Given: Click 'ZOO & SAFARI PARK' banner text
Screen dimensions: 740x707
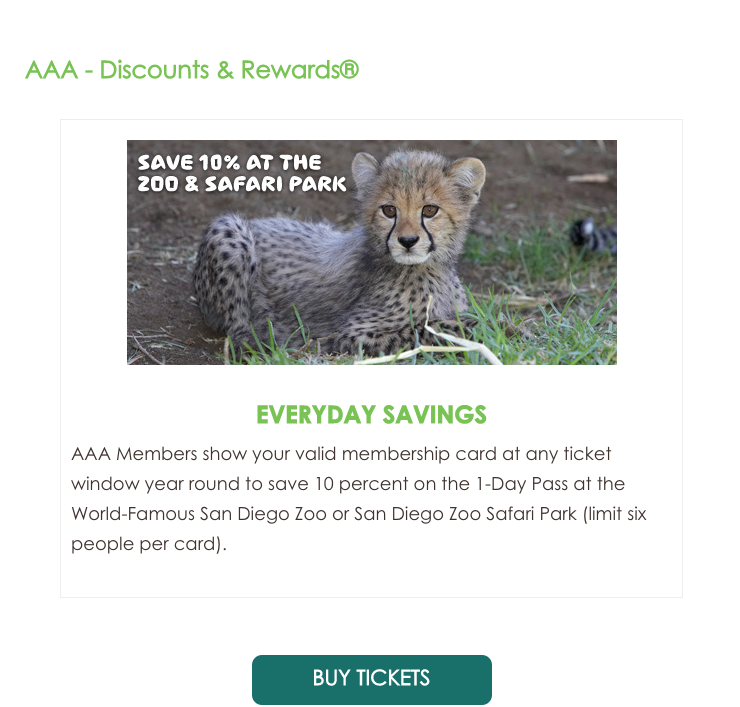Looking at the screenshot, I should pyautogui.click(x=242, y=184).
